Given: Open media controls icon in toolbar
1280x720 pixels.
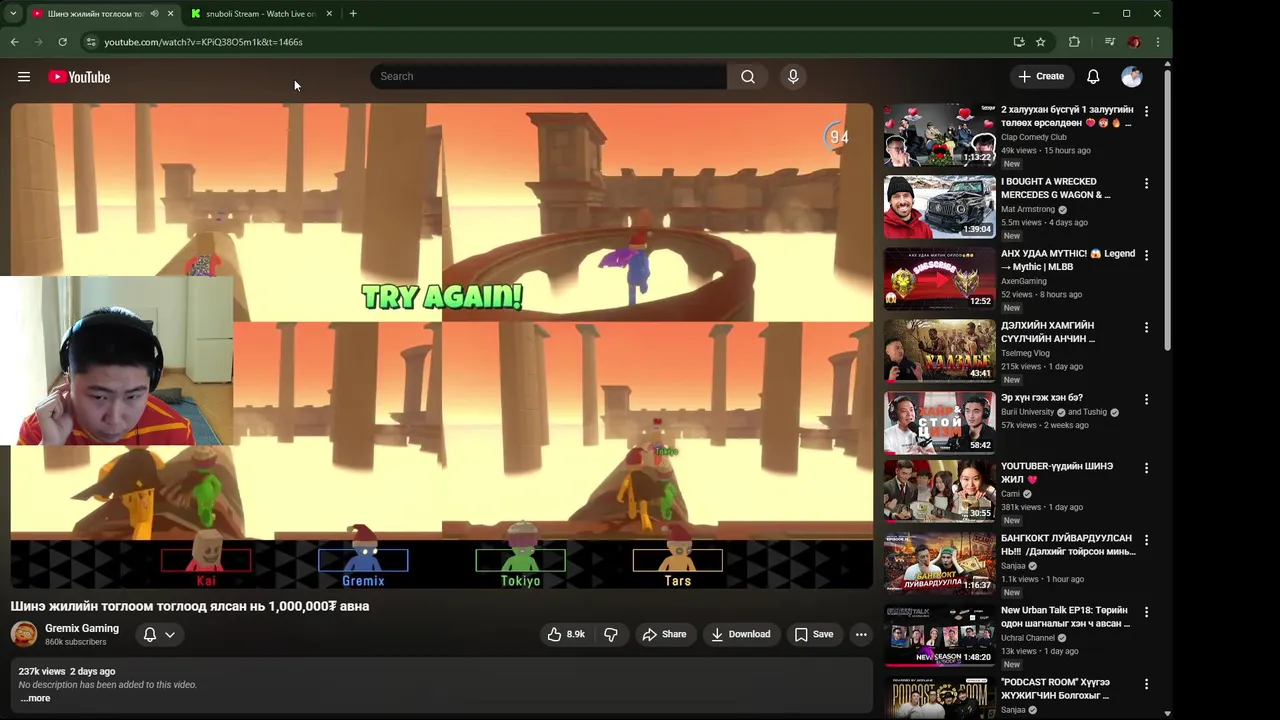Looking at the screenshot, I should point(1110,42).
